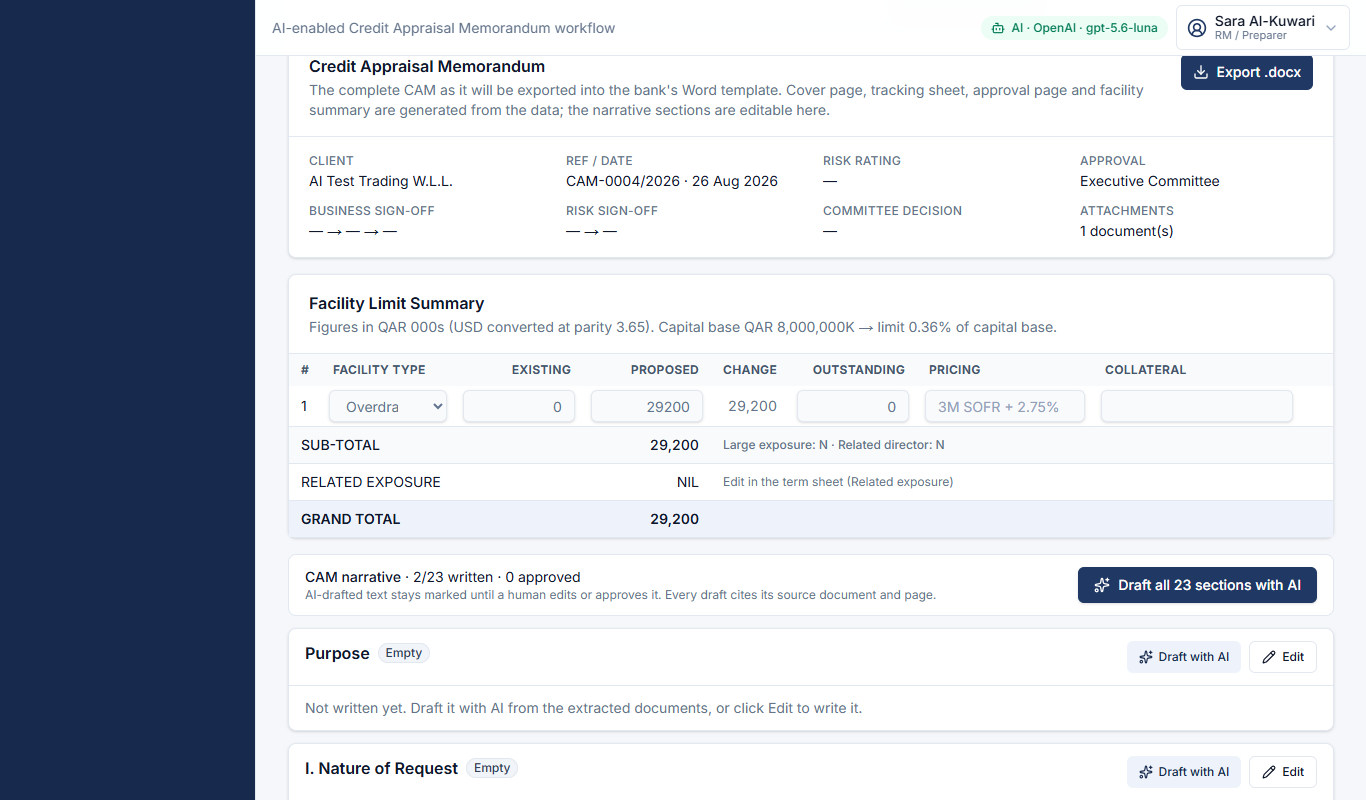Focus the Outstanding amount input field
Viewport: 1366px width, 800px height.
point(853,407)
